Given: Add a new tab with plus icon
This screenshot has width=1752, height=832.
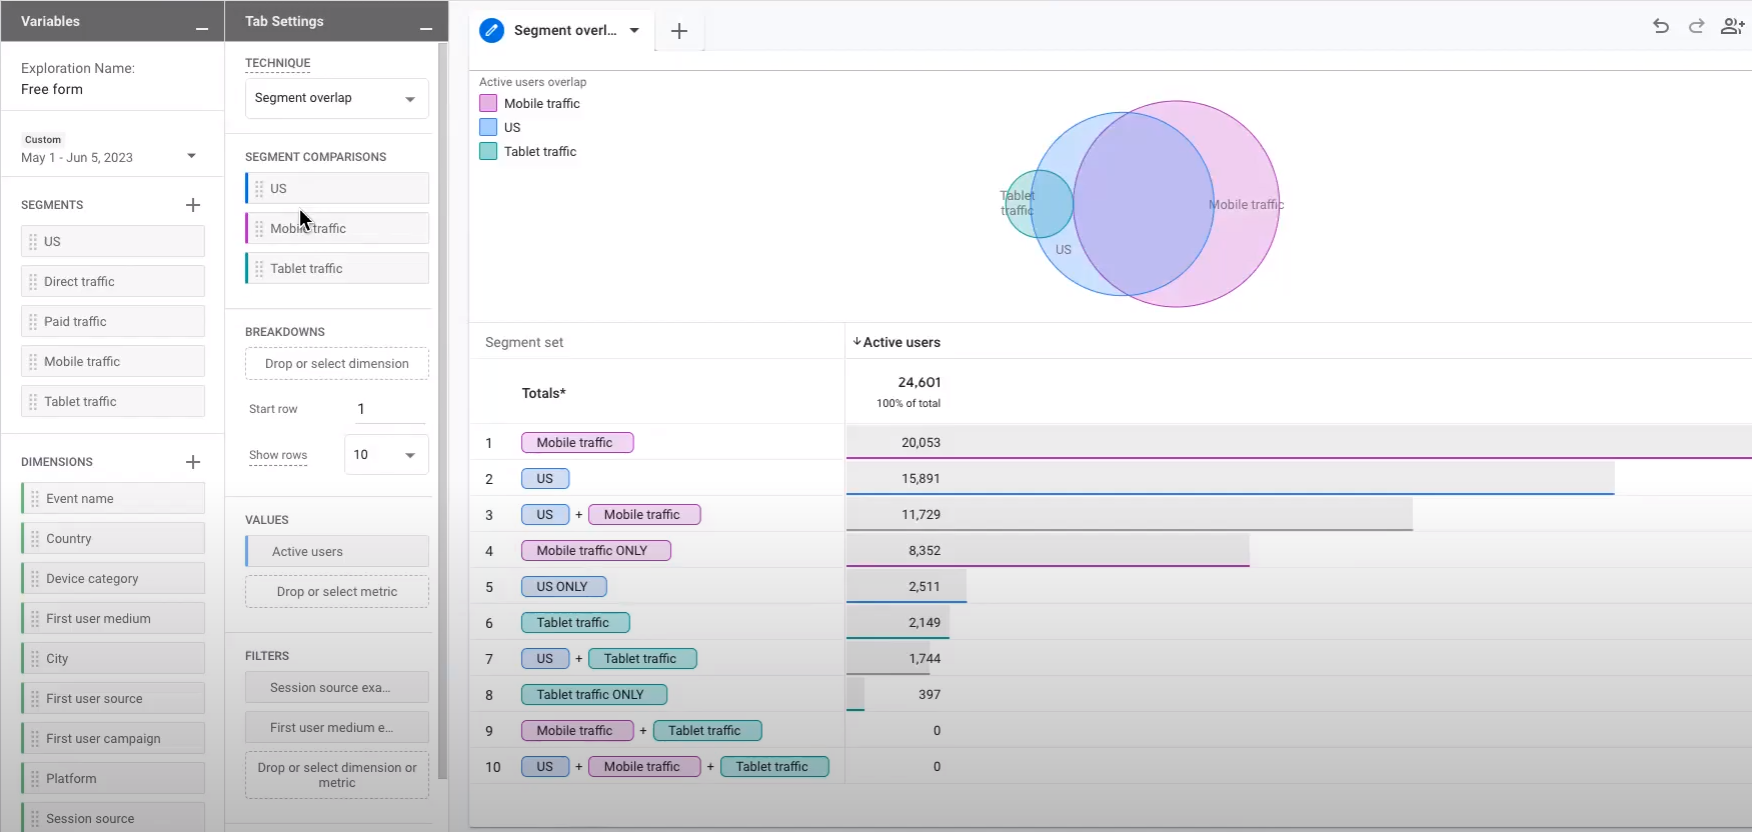Looking at the screenshot, I should pos(679,31).
